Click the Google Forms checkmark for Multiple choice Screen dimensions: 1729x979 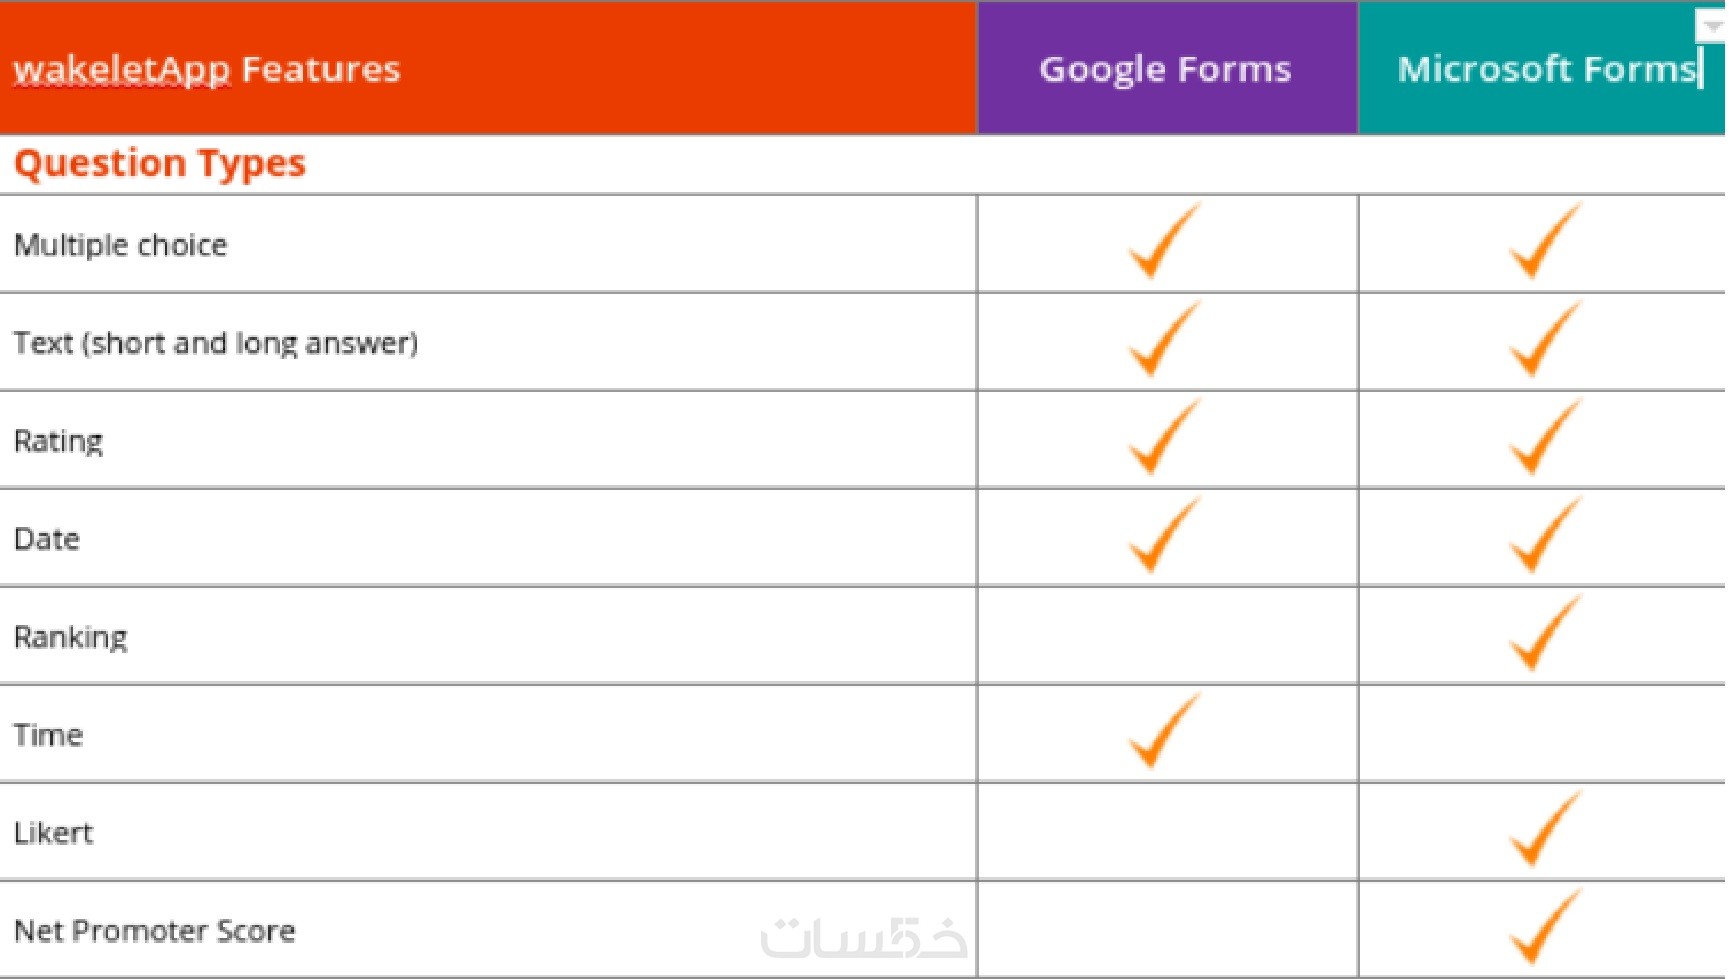1163,242
